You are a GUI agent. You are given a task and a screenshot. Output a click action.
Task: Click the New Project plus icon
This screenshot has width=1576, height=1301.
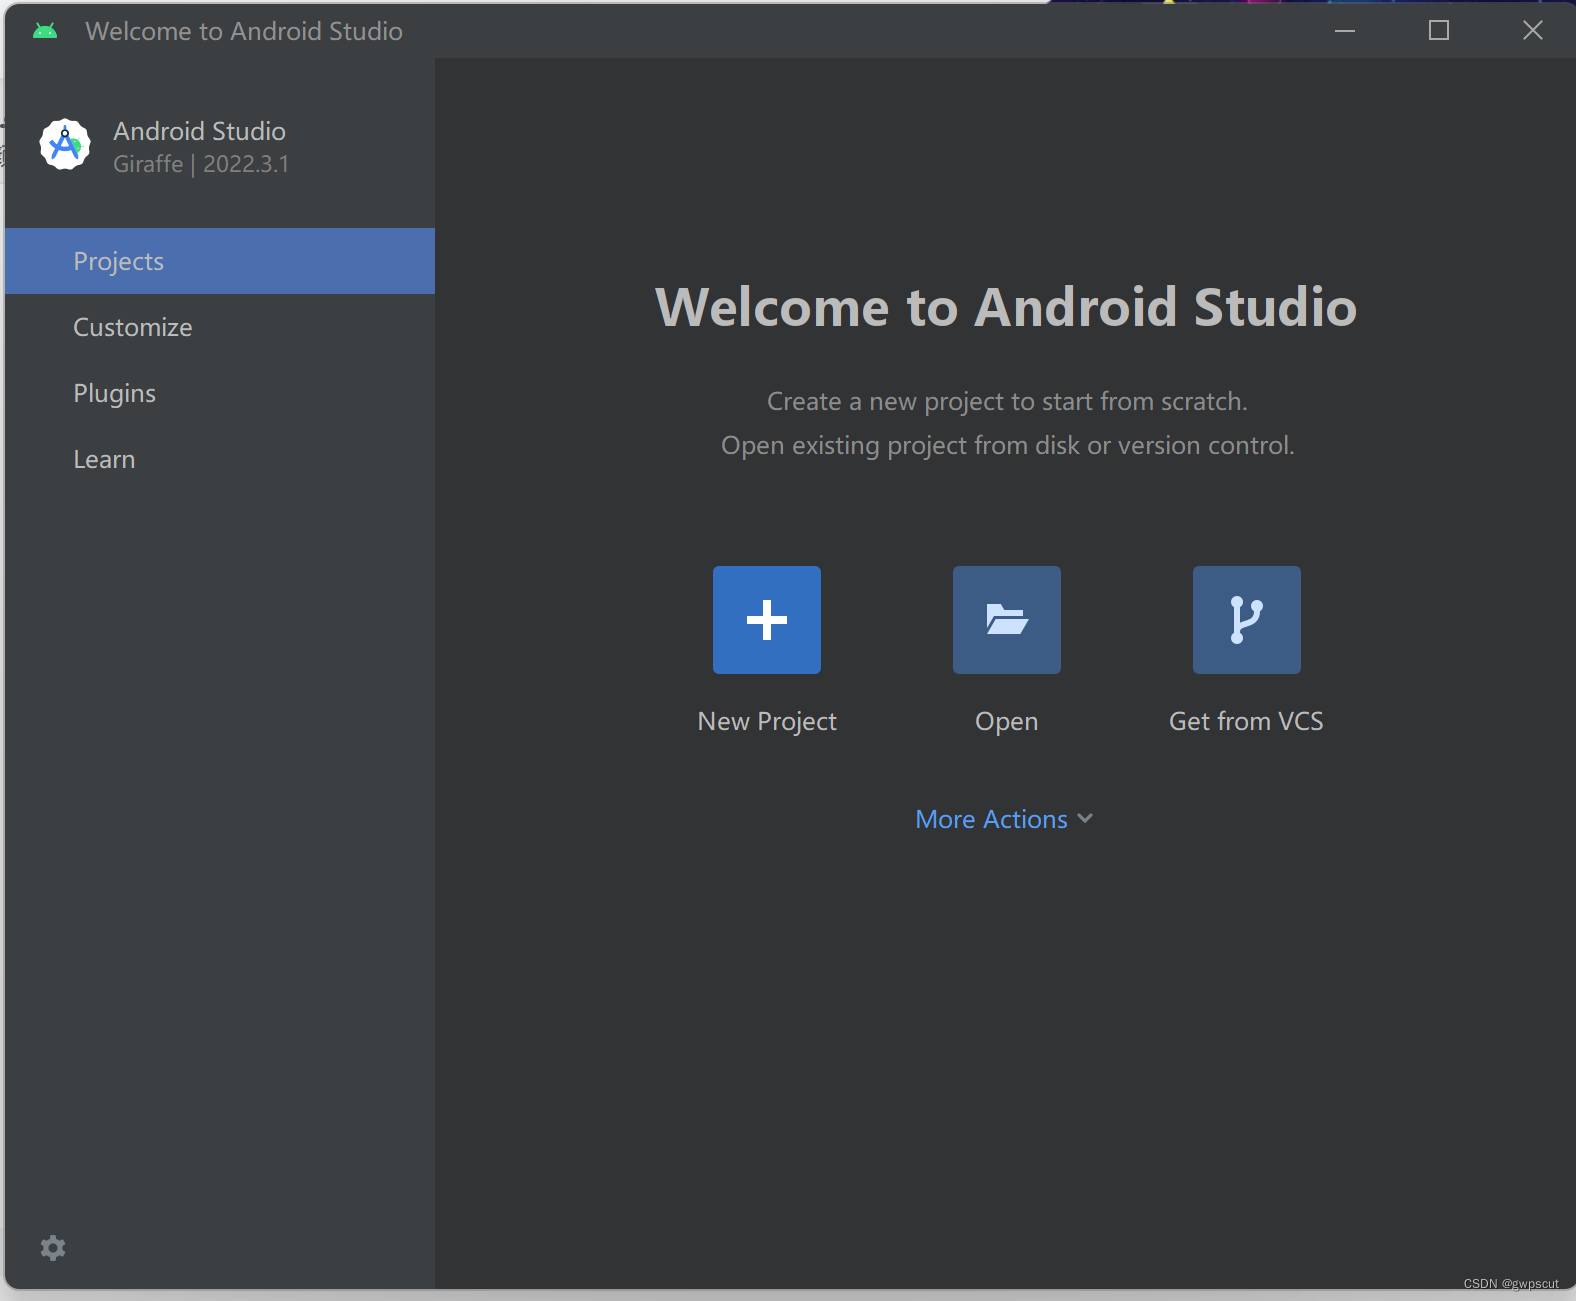[767, 620]
